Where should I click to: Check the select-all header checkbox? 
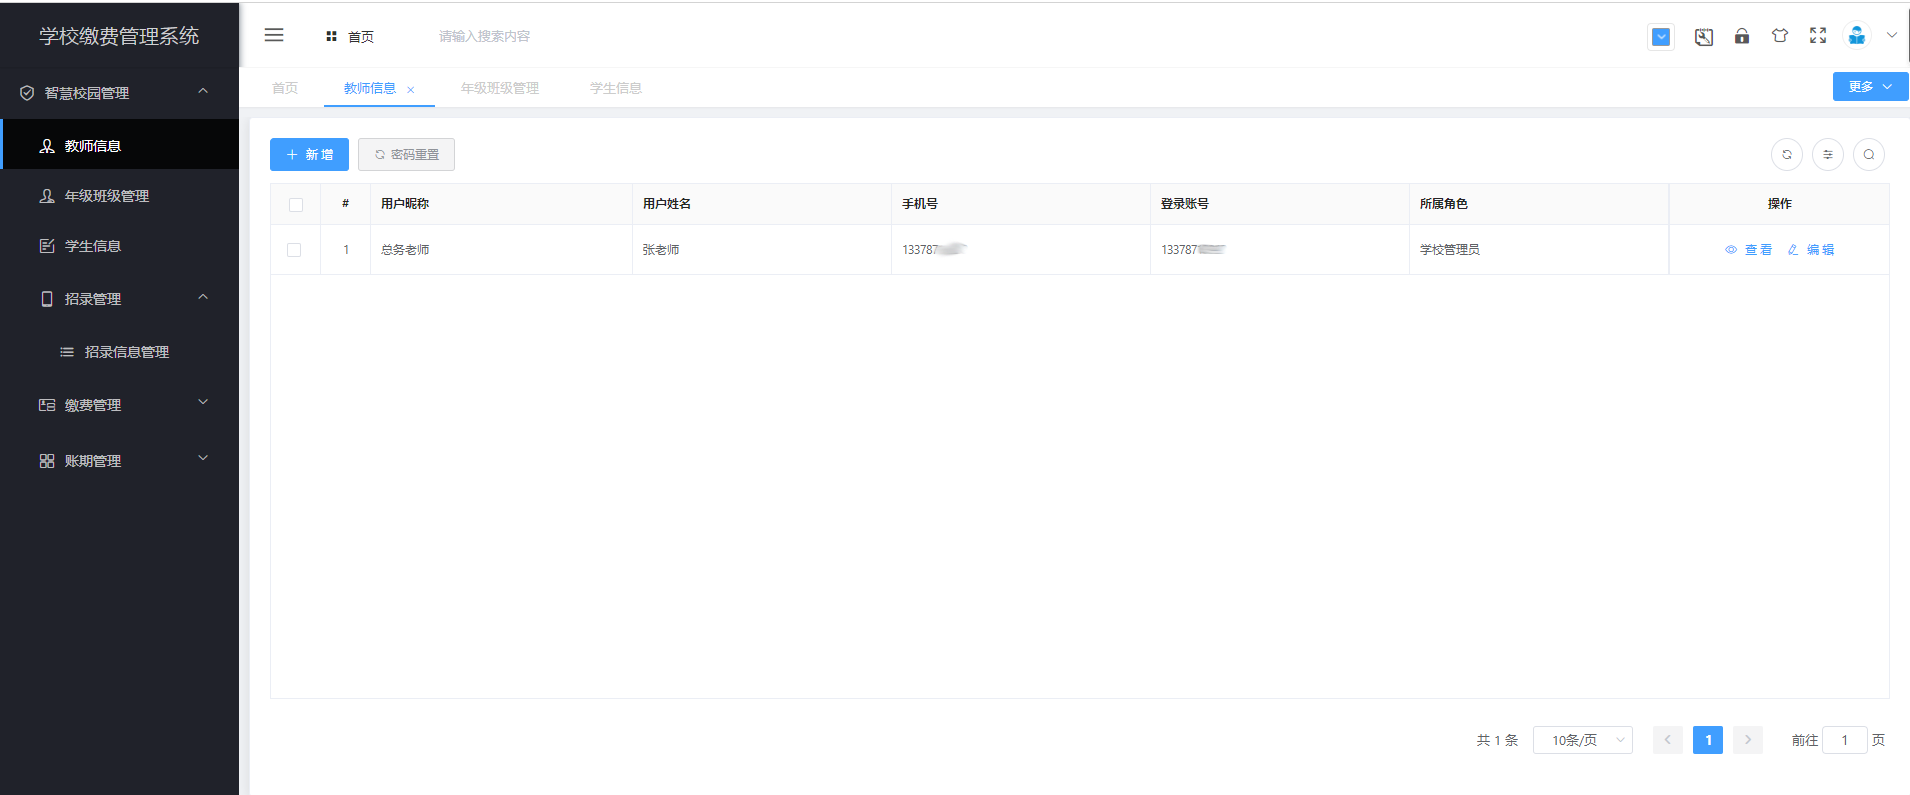(295, 205)
